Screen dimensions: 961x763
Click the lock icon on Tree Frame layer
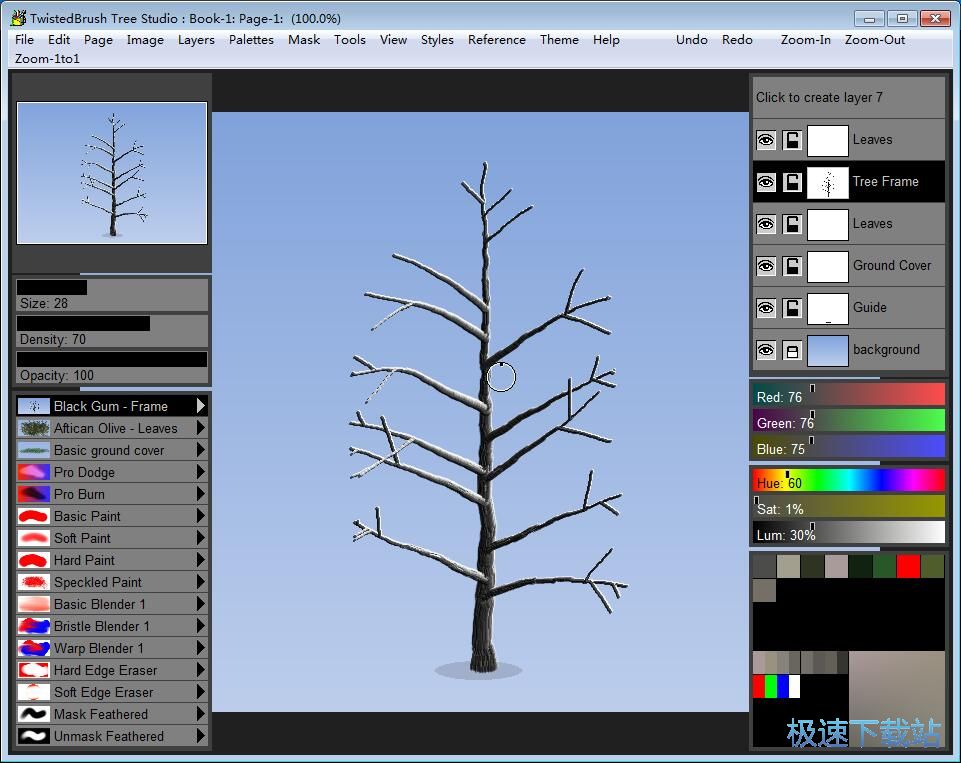coord(792,182)
